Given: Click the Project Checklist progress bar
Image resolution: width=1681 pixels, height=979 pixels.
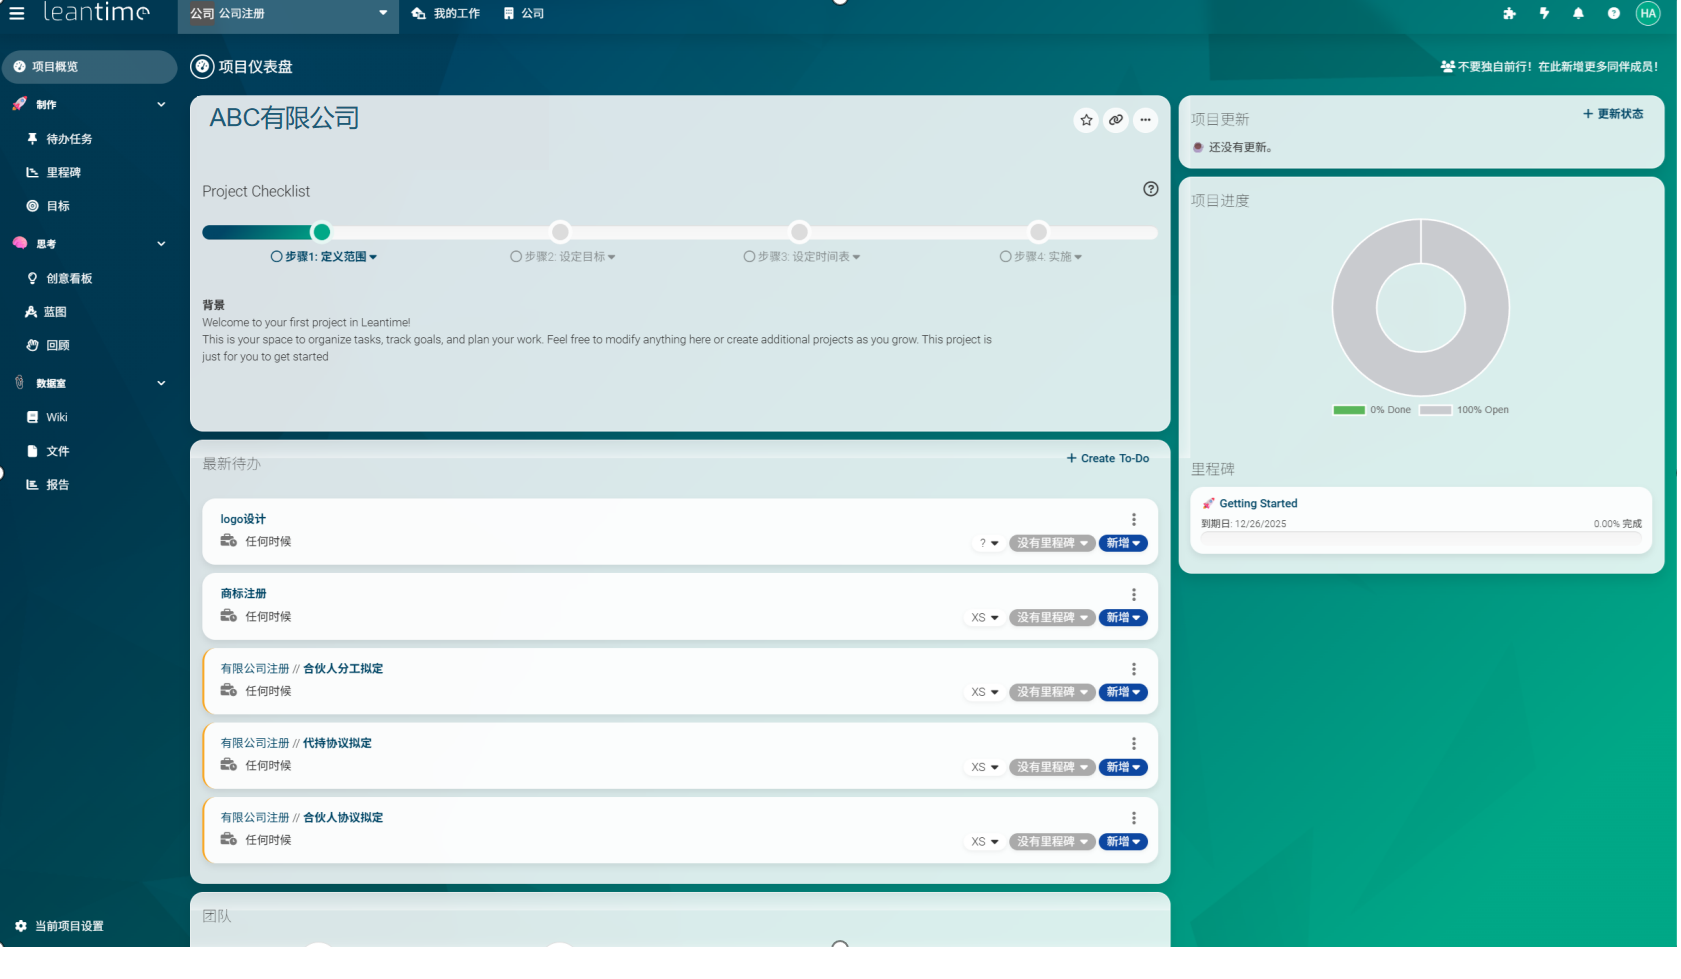Looking at the screenshot, I should [x=679, y=232].
